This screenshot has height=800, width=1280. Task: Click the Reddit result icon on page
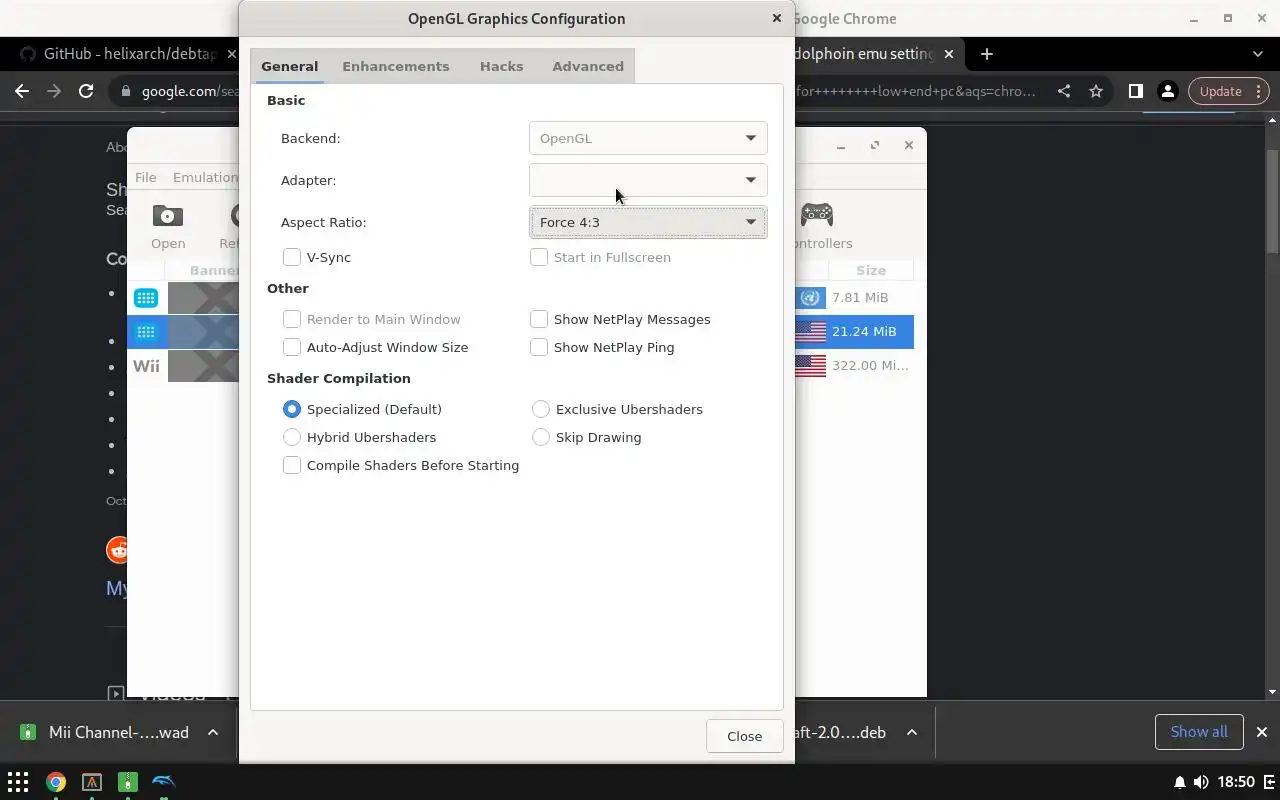pos(118,549)
